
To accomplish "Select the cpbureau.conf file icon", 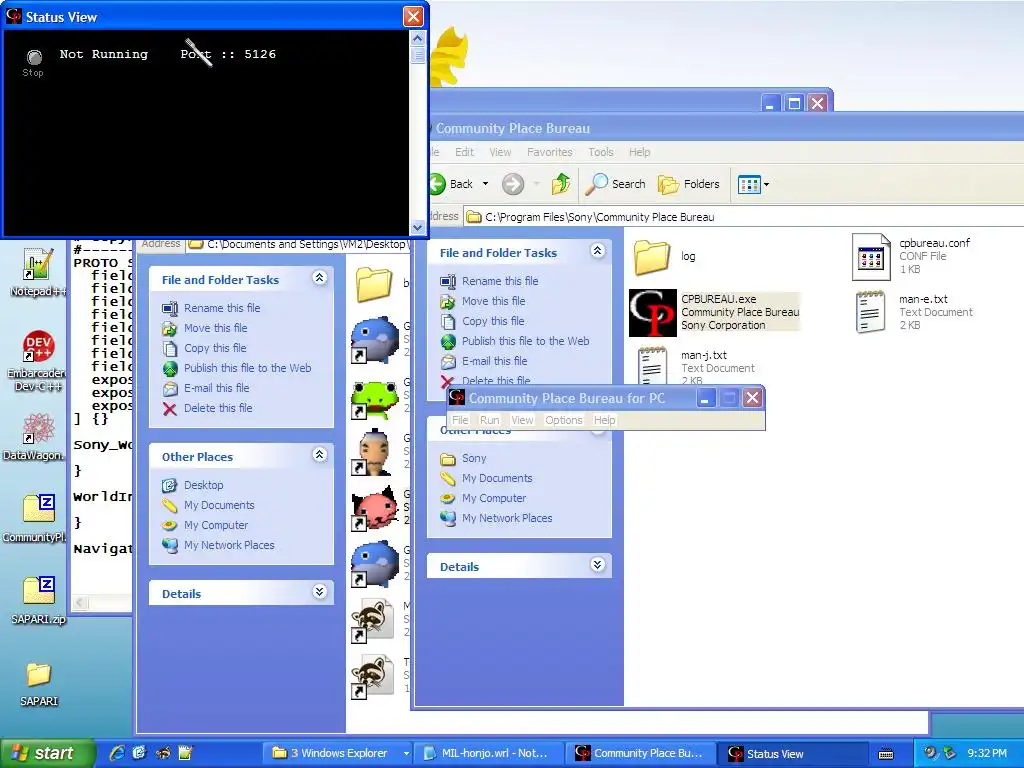I will click(x=871, y=257).
